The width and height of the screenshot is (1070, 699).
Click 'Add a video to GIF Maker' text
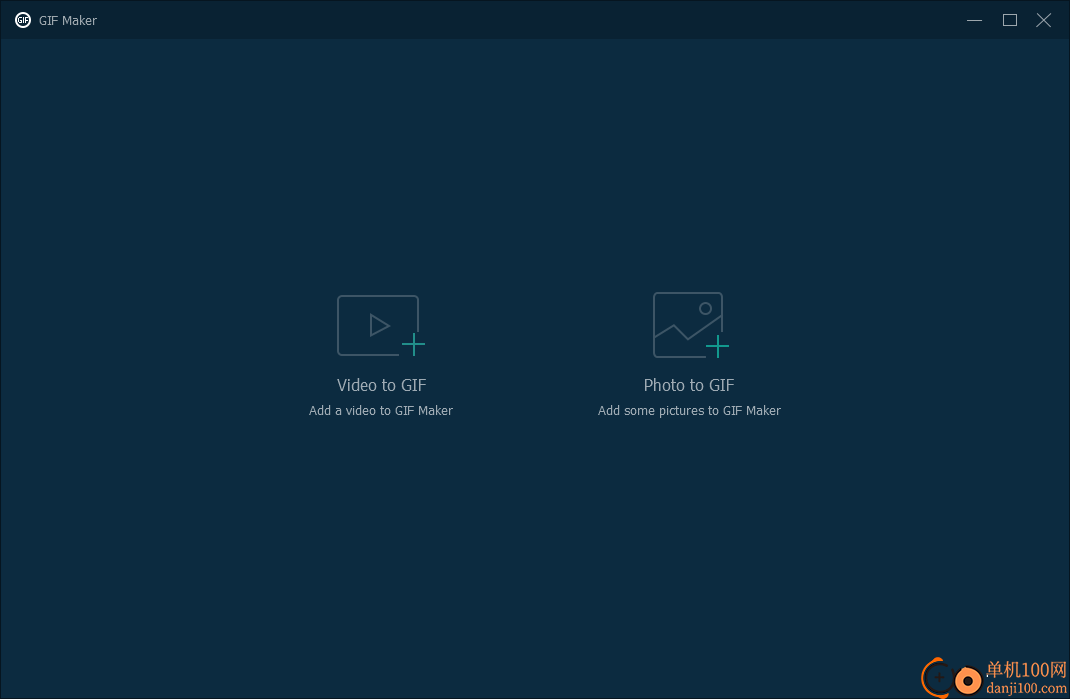(x=381, y=410)
